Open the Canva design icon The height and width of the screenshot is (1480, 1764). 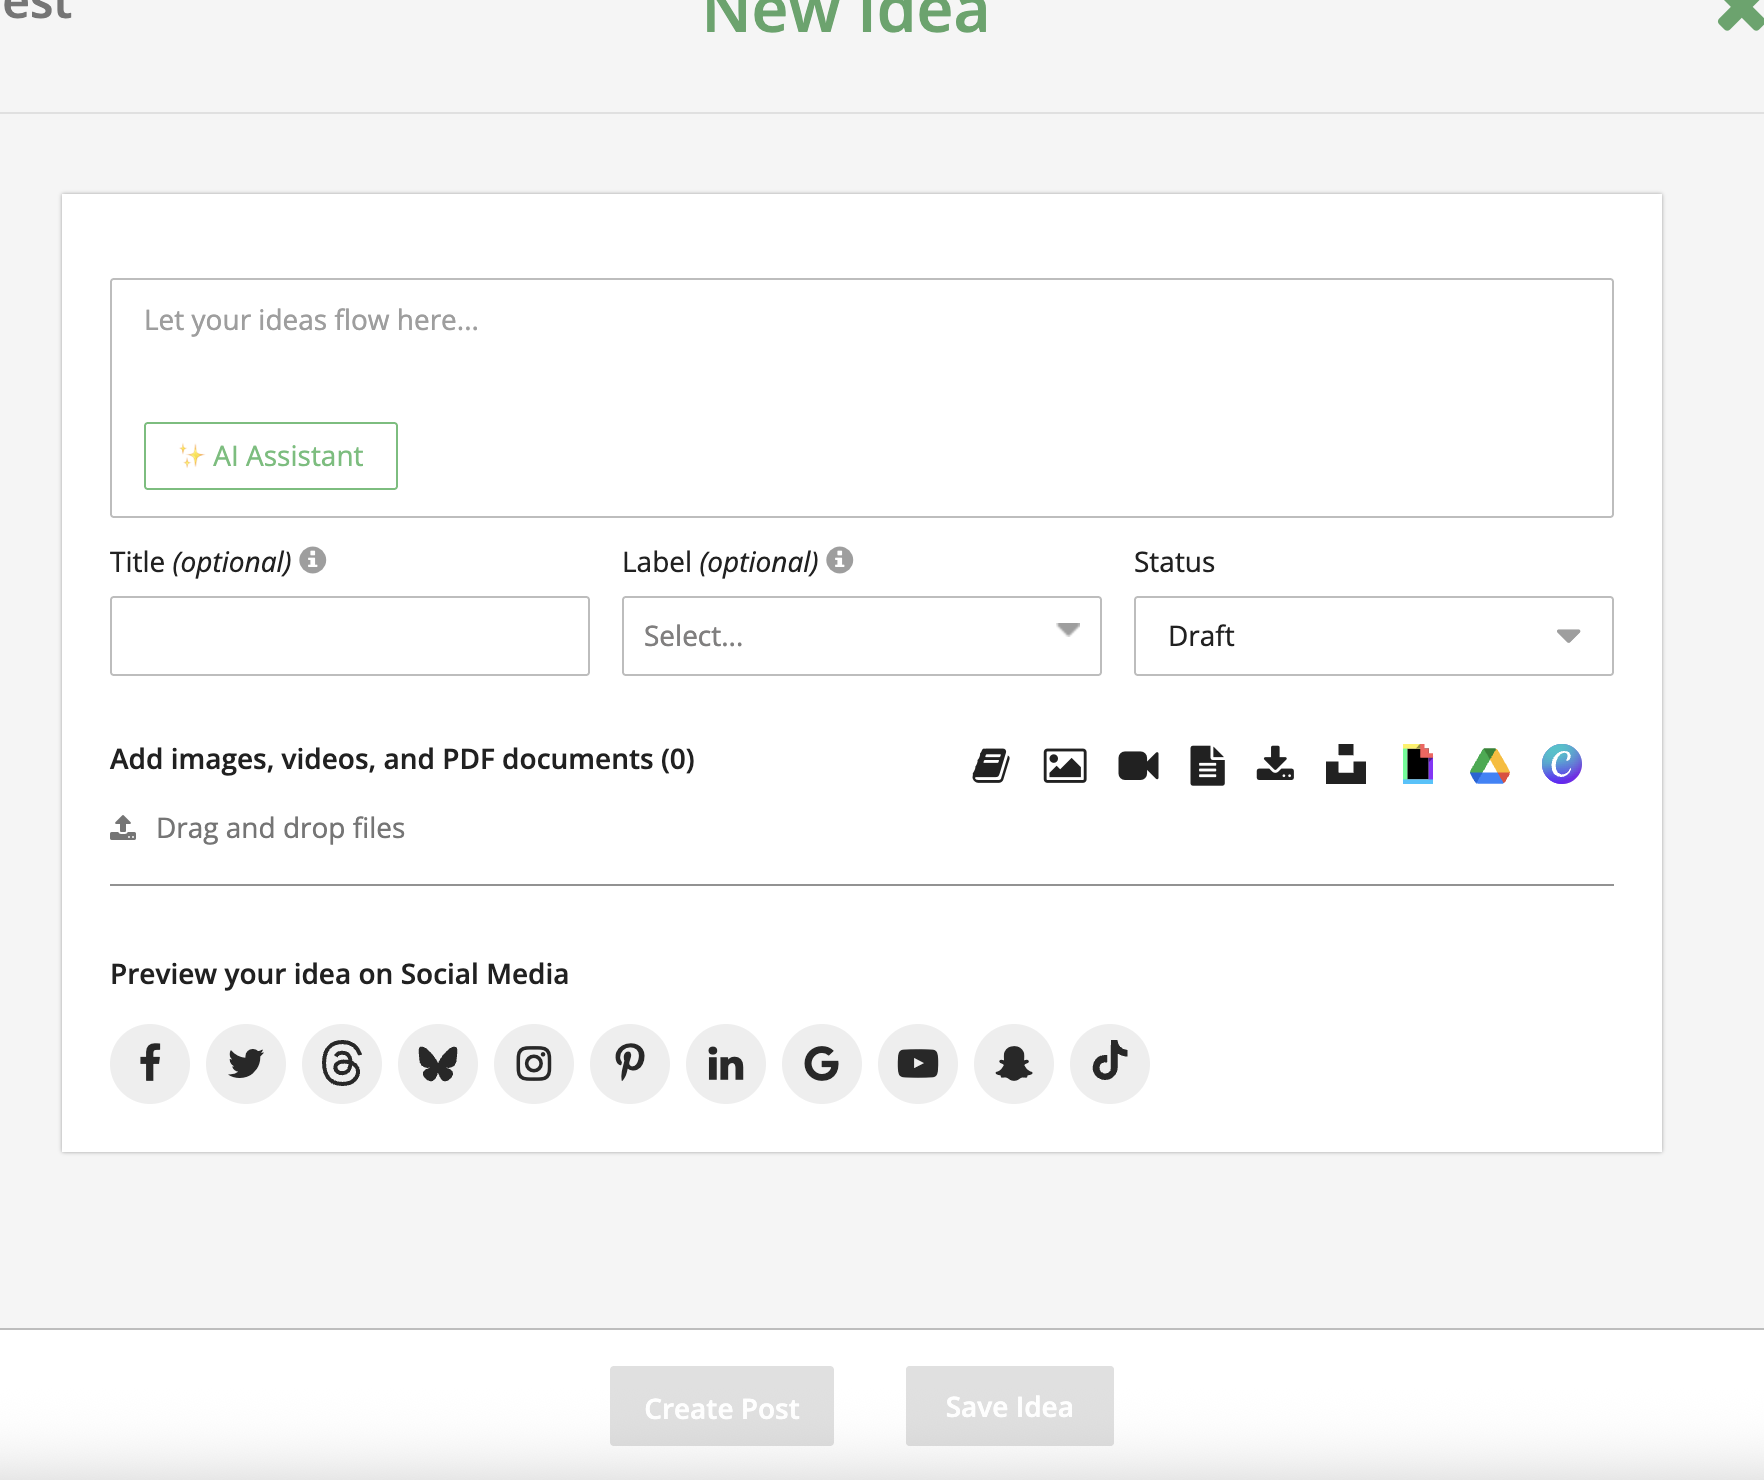point(1561,765)
